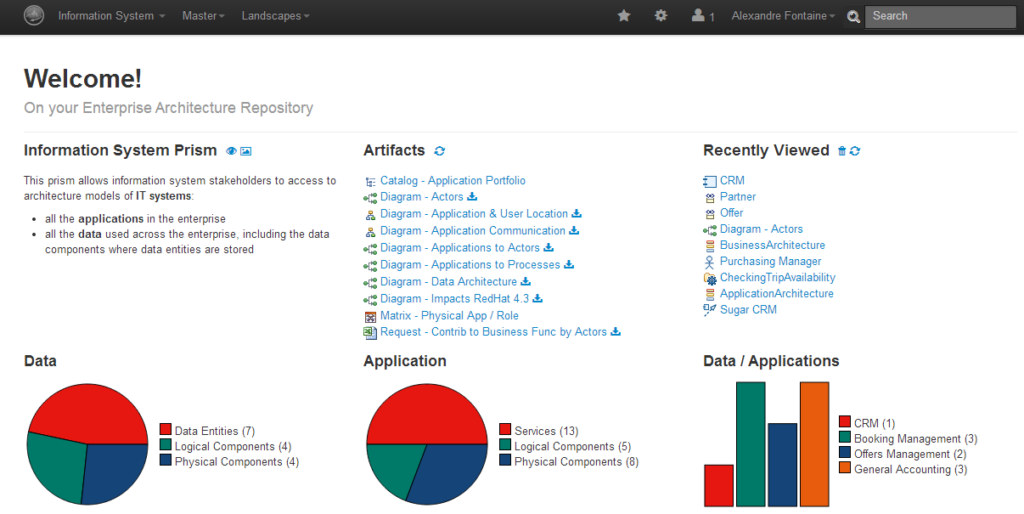1024x514 pixels.
Task: Expand the Landscapes dropdown menu
Action: pyautogui.click(x=275, y=16)
